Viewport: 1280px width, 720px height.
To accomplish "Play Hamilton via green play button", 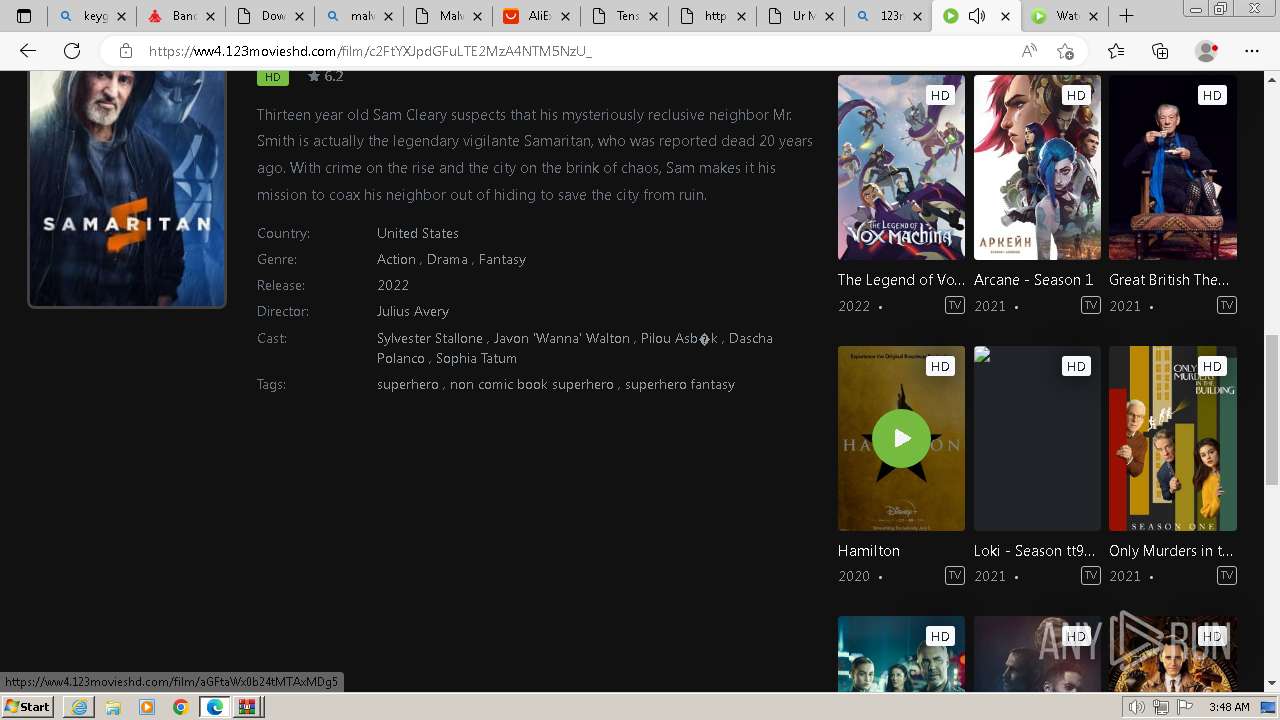I will tap(901, 438).
